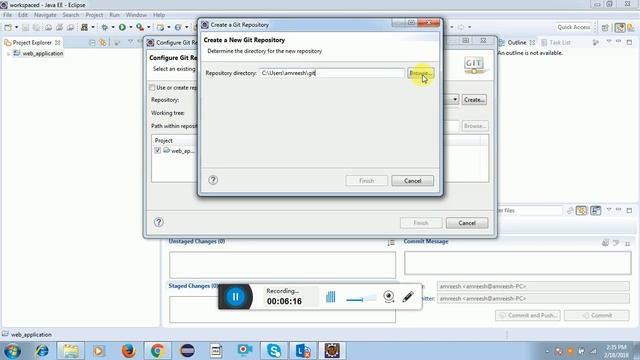Image resolution: width=640 pixels, height=360 pixels.
Task: Click the green Run toolbar icon
Action: click(x=122, y=27)
